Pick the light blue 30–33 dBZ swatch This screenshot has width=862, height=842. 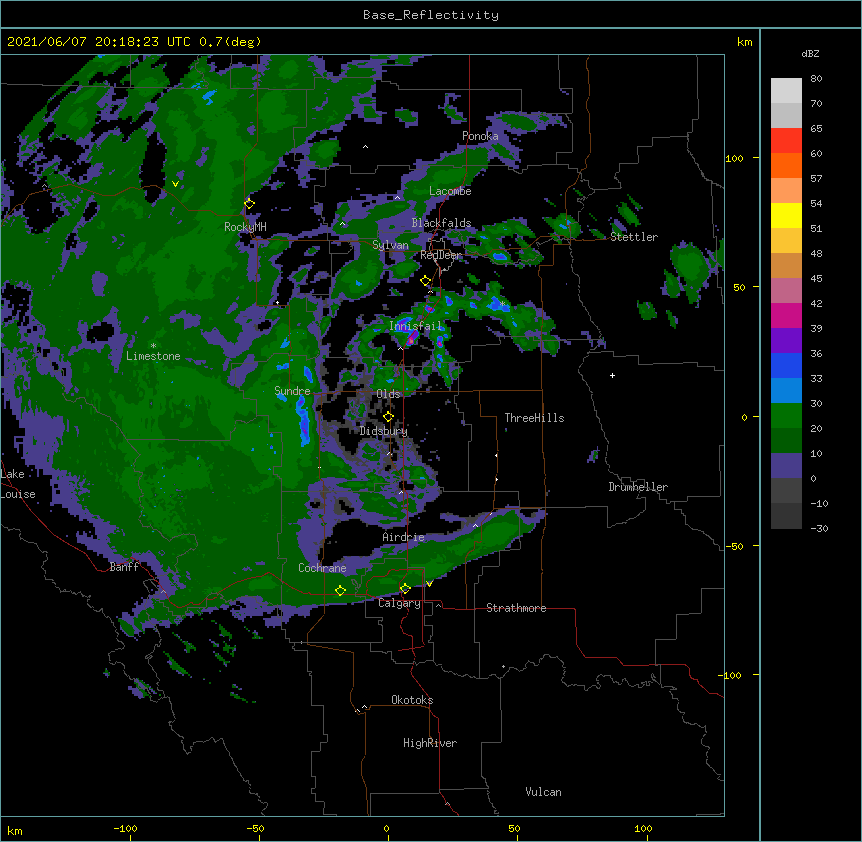(786, 391)
